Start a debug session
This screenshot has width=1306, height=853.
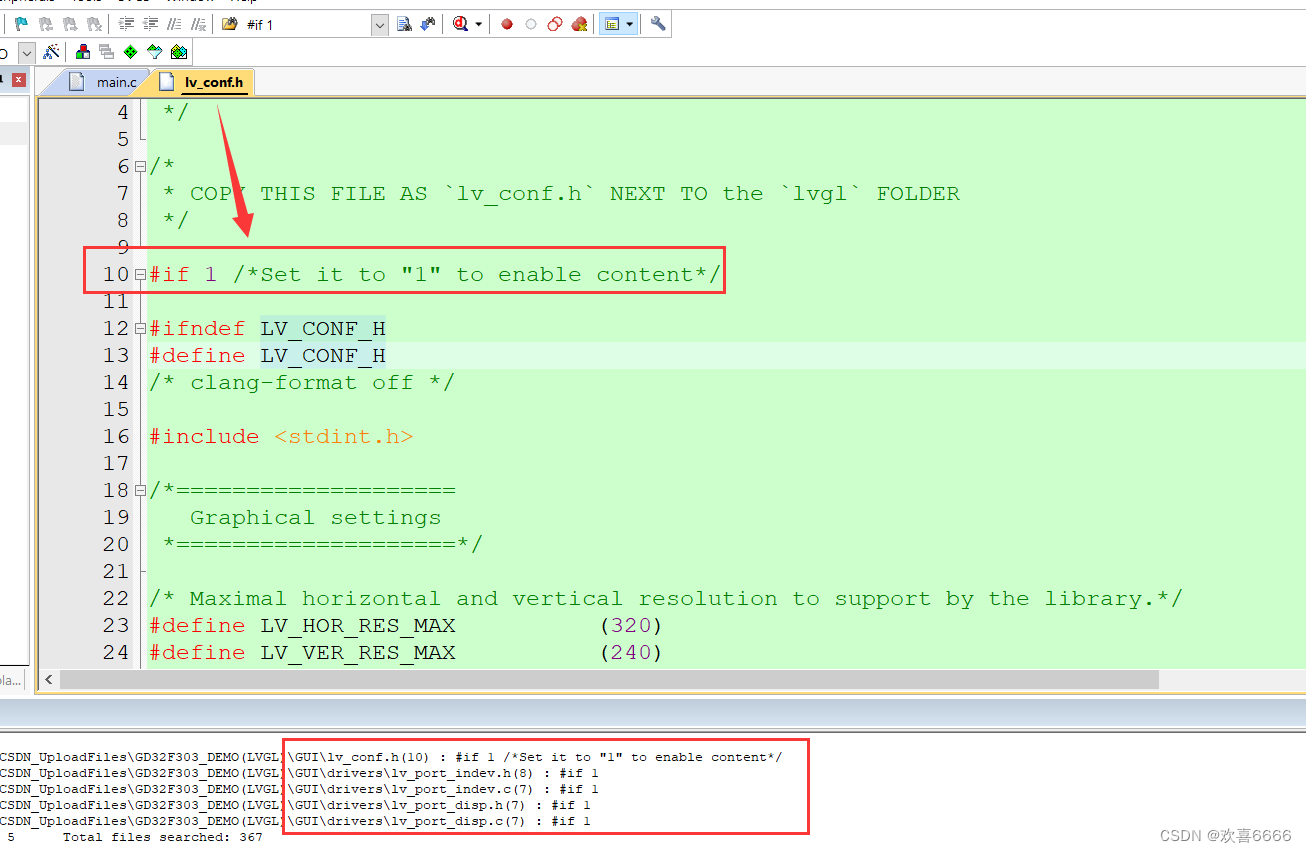pos(461,23)
